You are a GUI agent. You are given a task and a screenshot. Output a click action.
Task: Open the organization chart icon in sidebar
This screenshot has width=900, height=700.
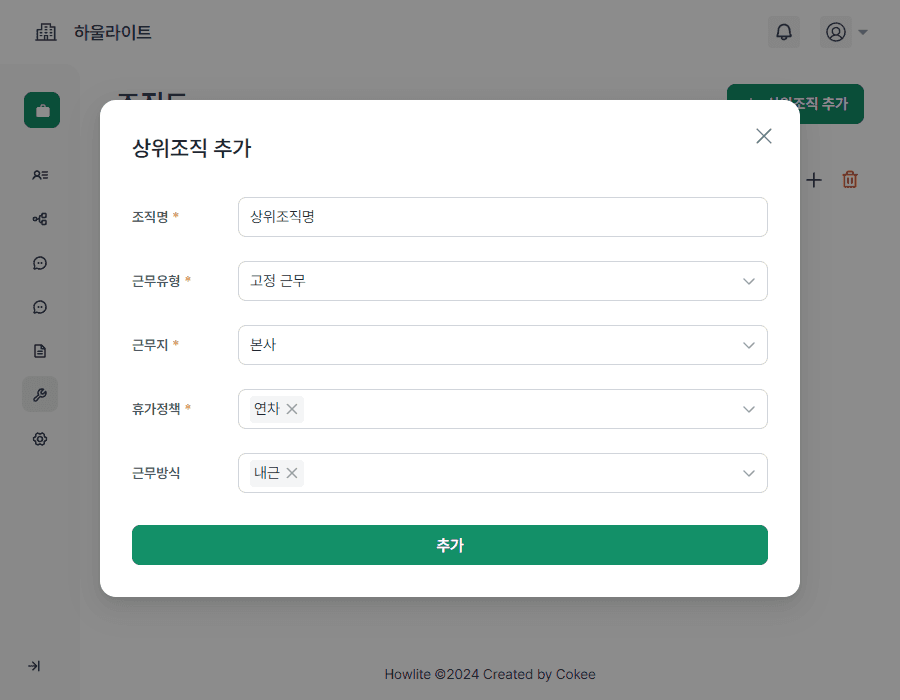[x=39, y=218]
